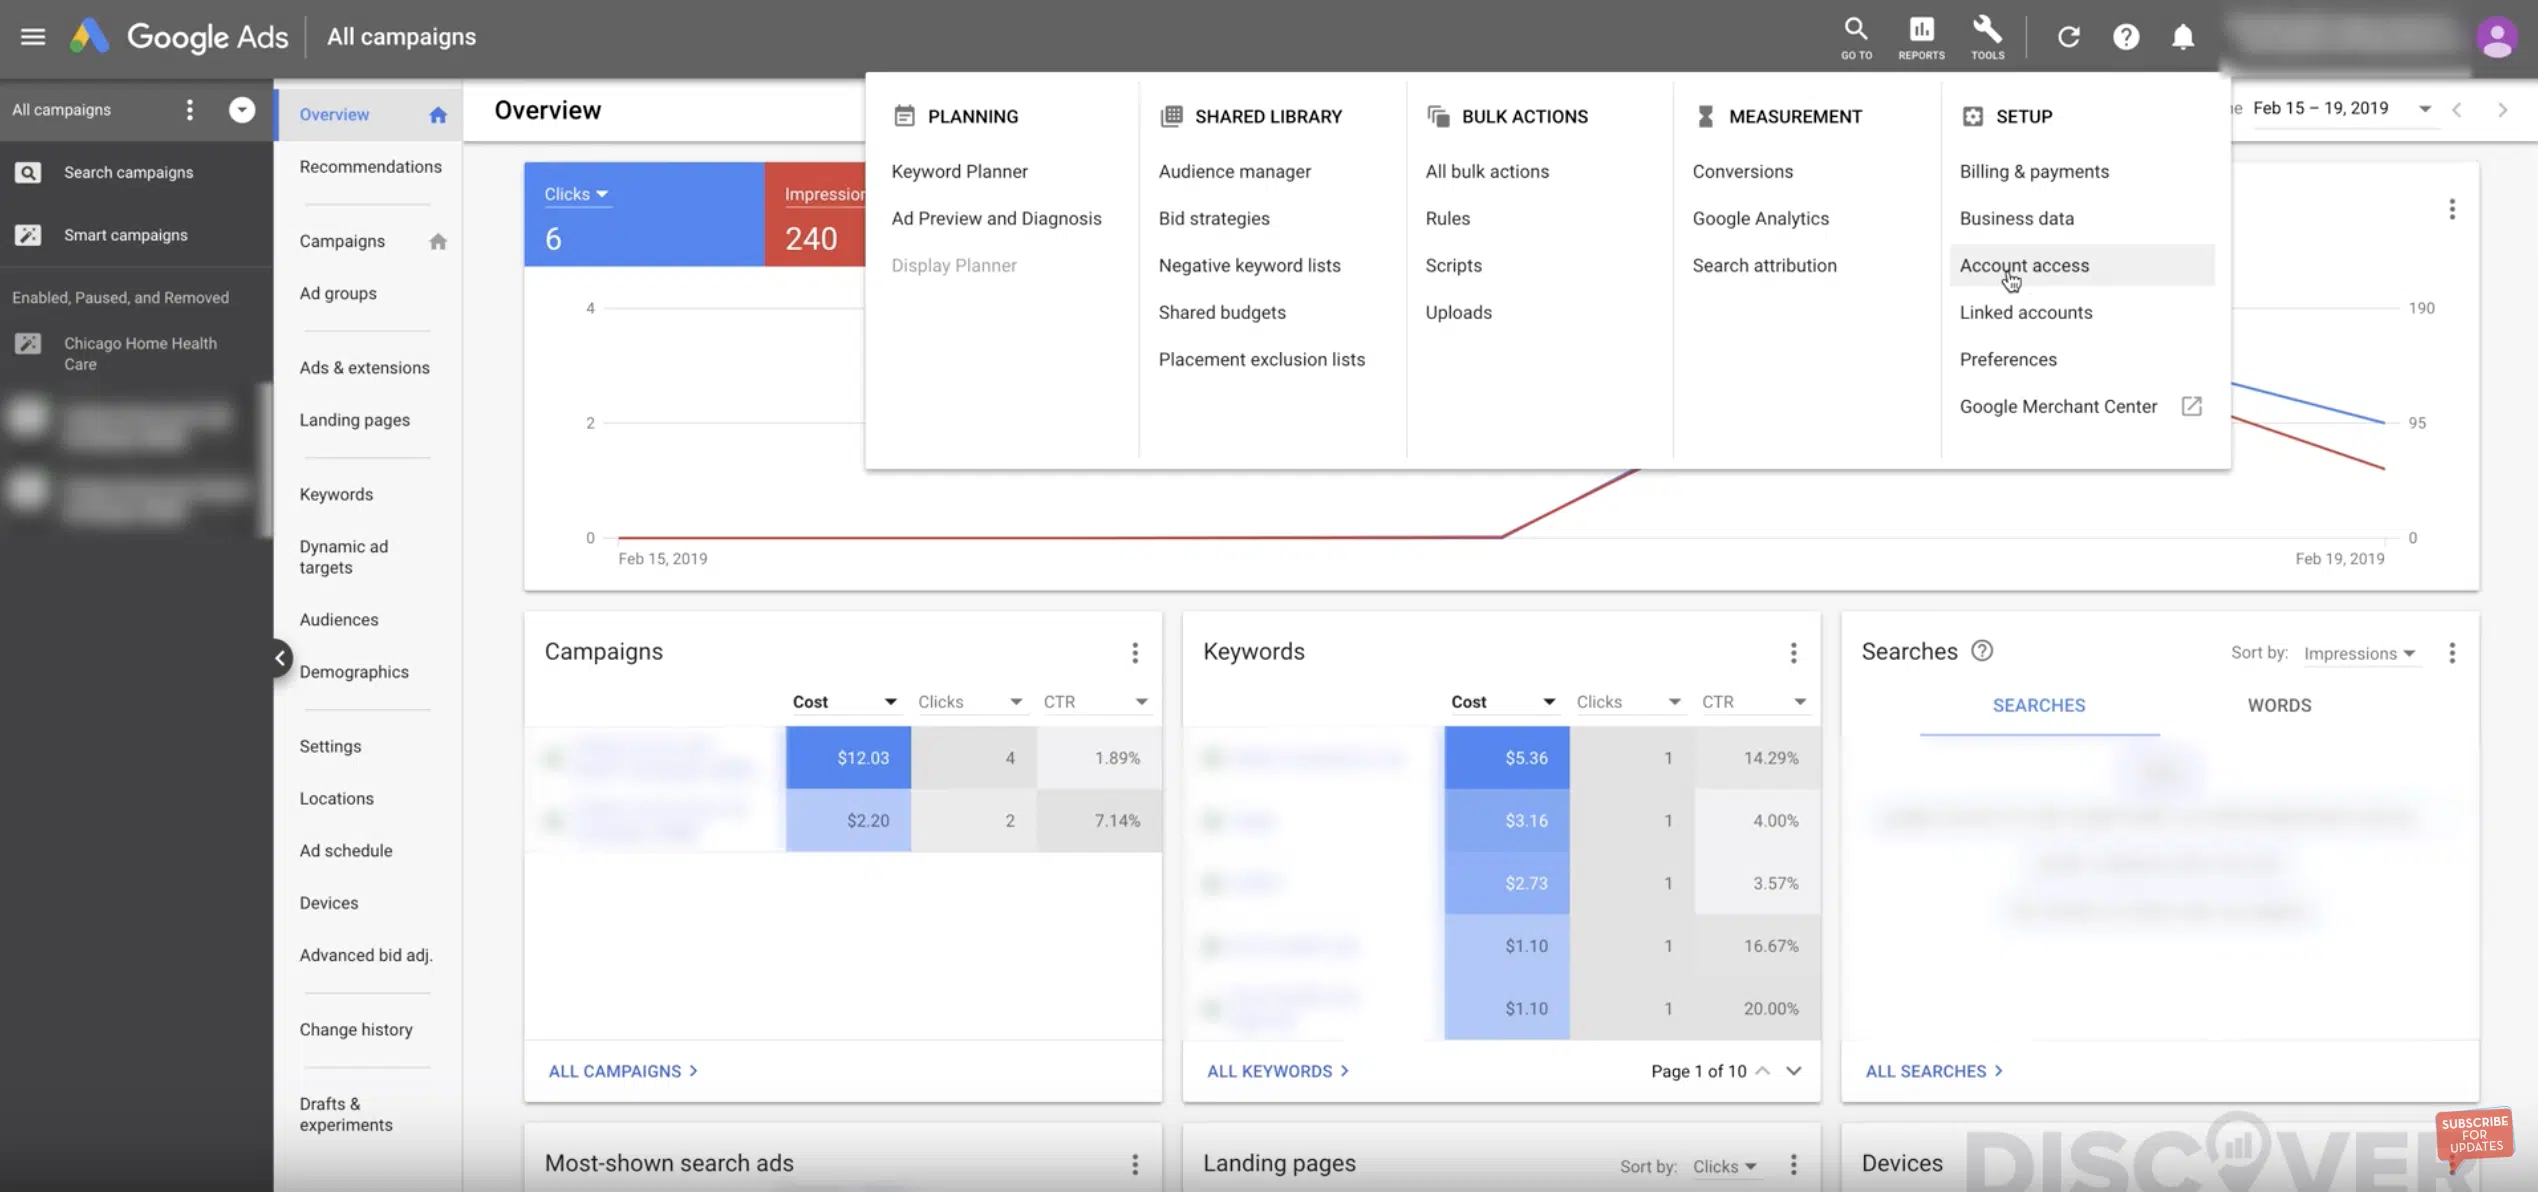
Task: Open Linked accounts in Setup
Action: tap(2025, 313)
